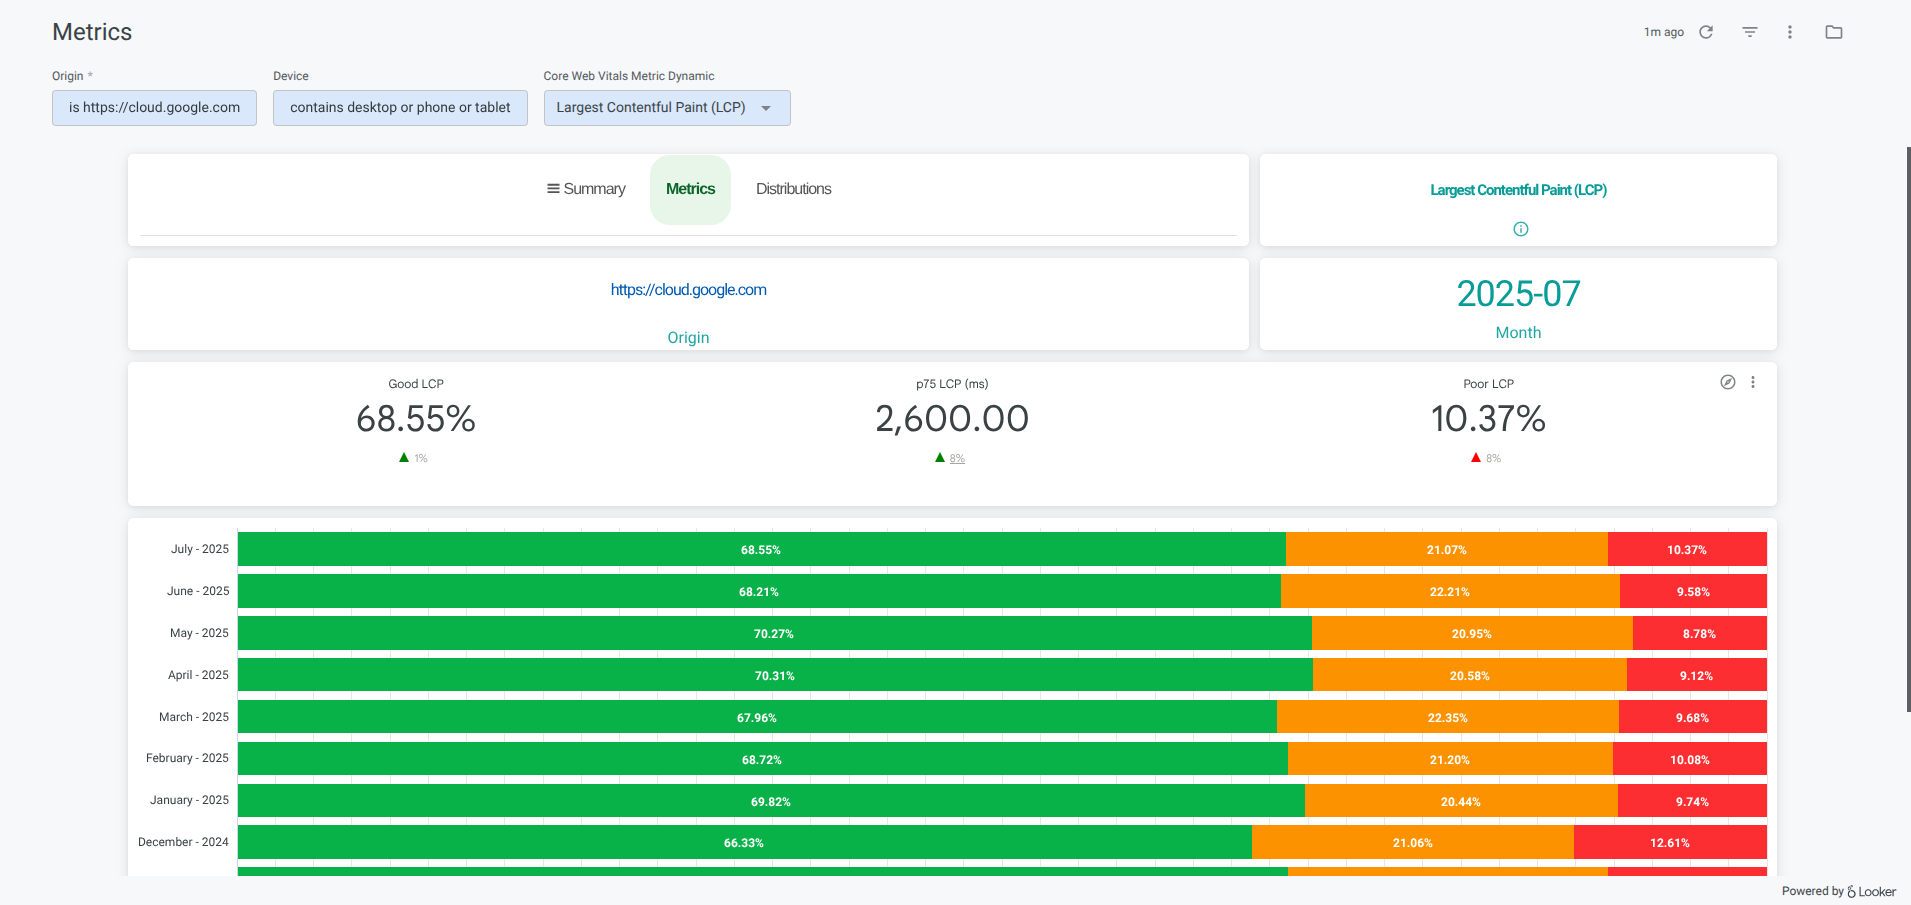Open the folder icon in header
Viewport: 1911px width, 905px height.
(x=1834, y=32)
